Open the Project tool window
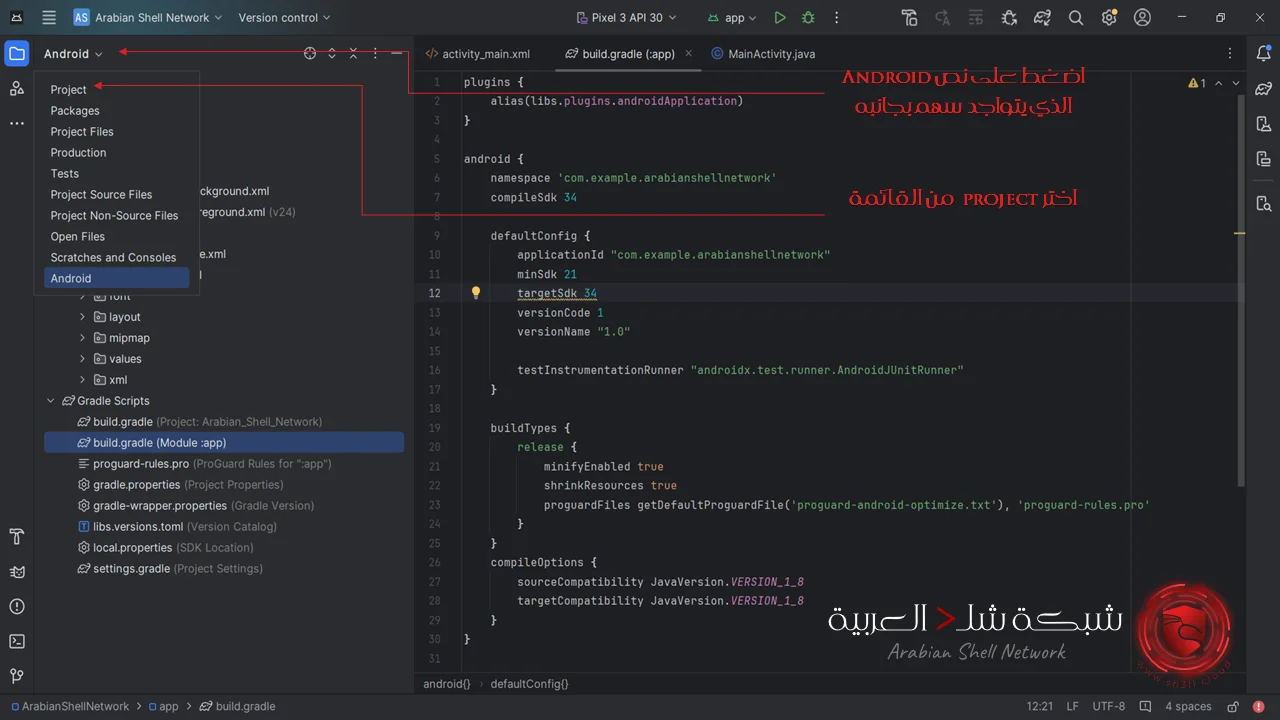The width and height of the screenshot is (1280, 720). (x=17, y=54)
